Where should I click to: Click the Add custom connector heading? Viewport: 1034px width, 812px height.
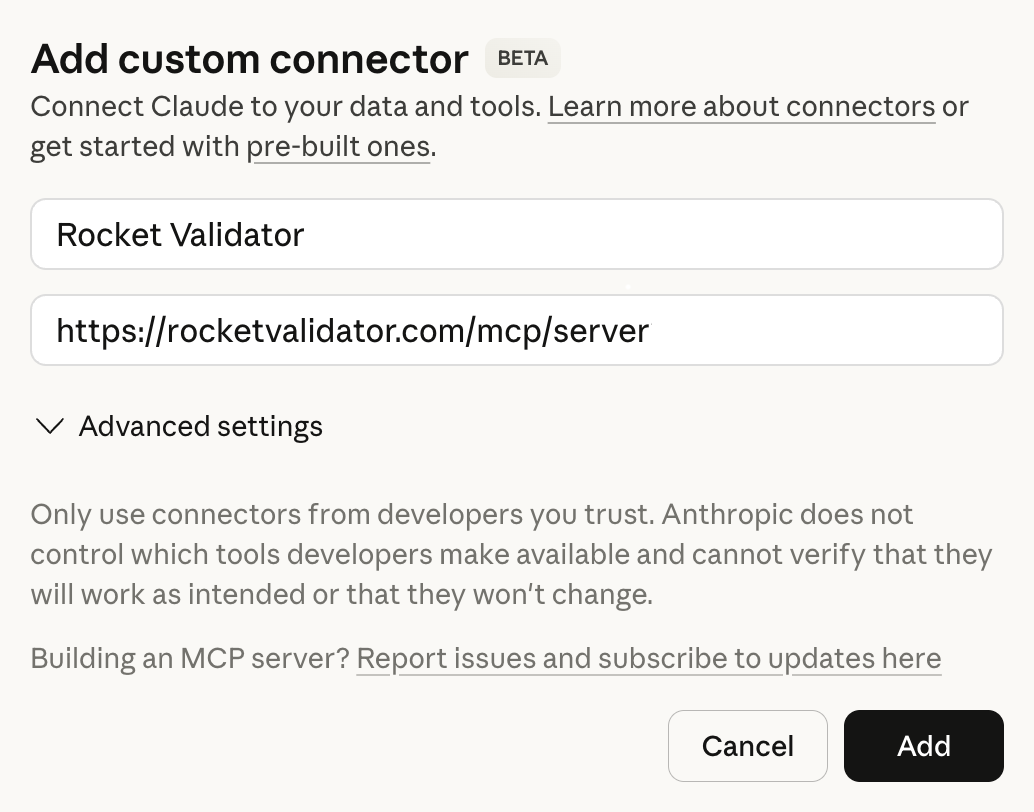click(x=248, y=58)
